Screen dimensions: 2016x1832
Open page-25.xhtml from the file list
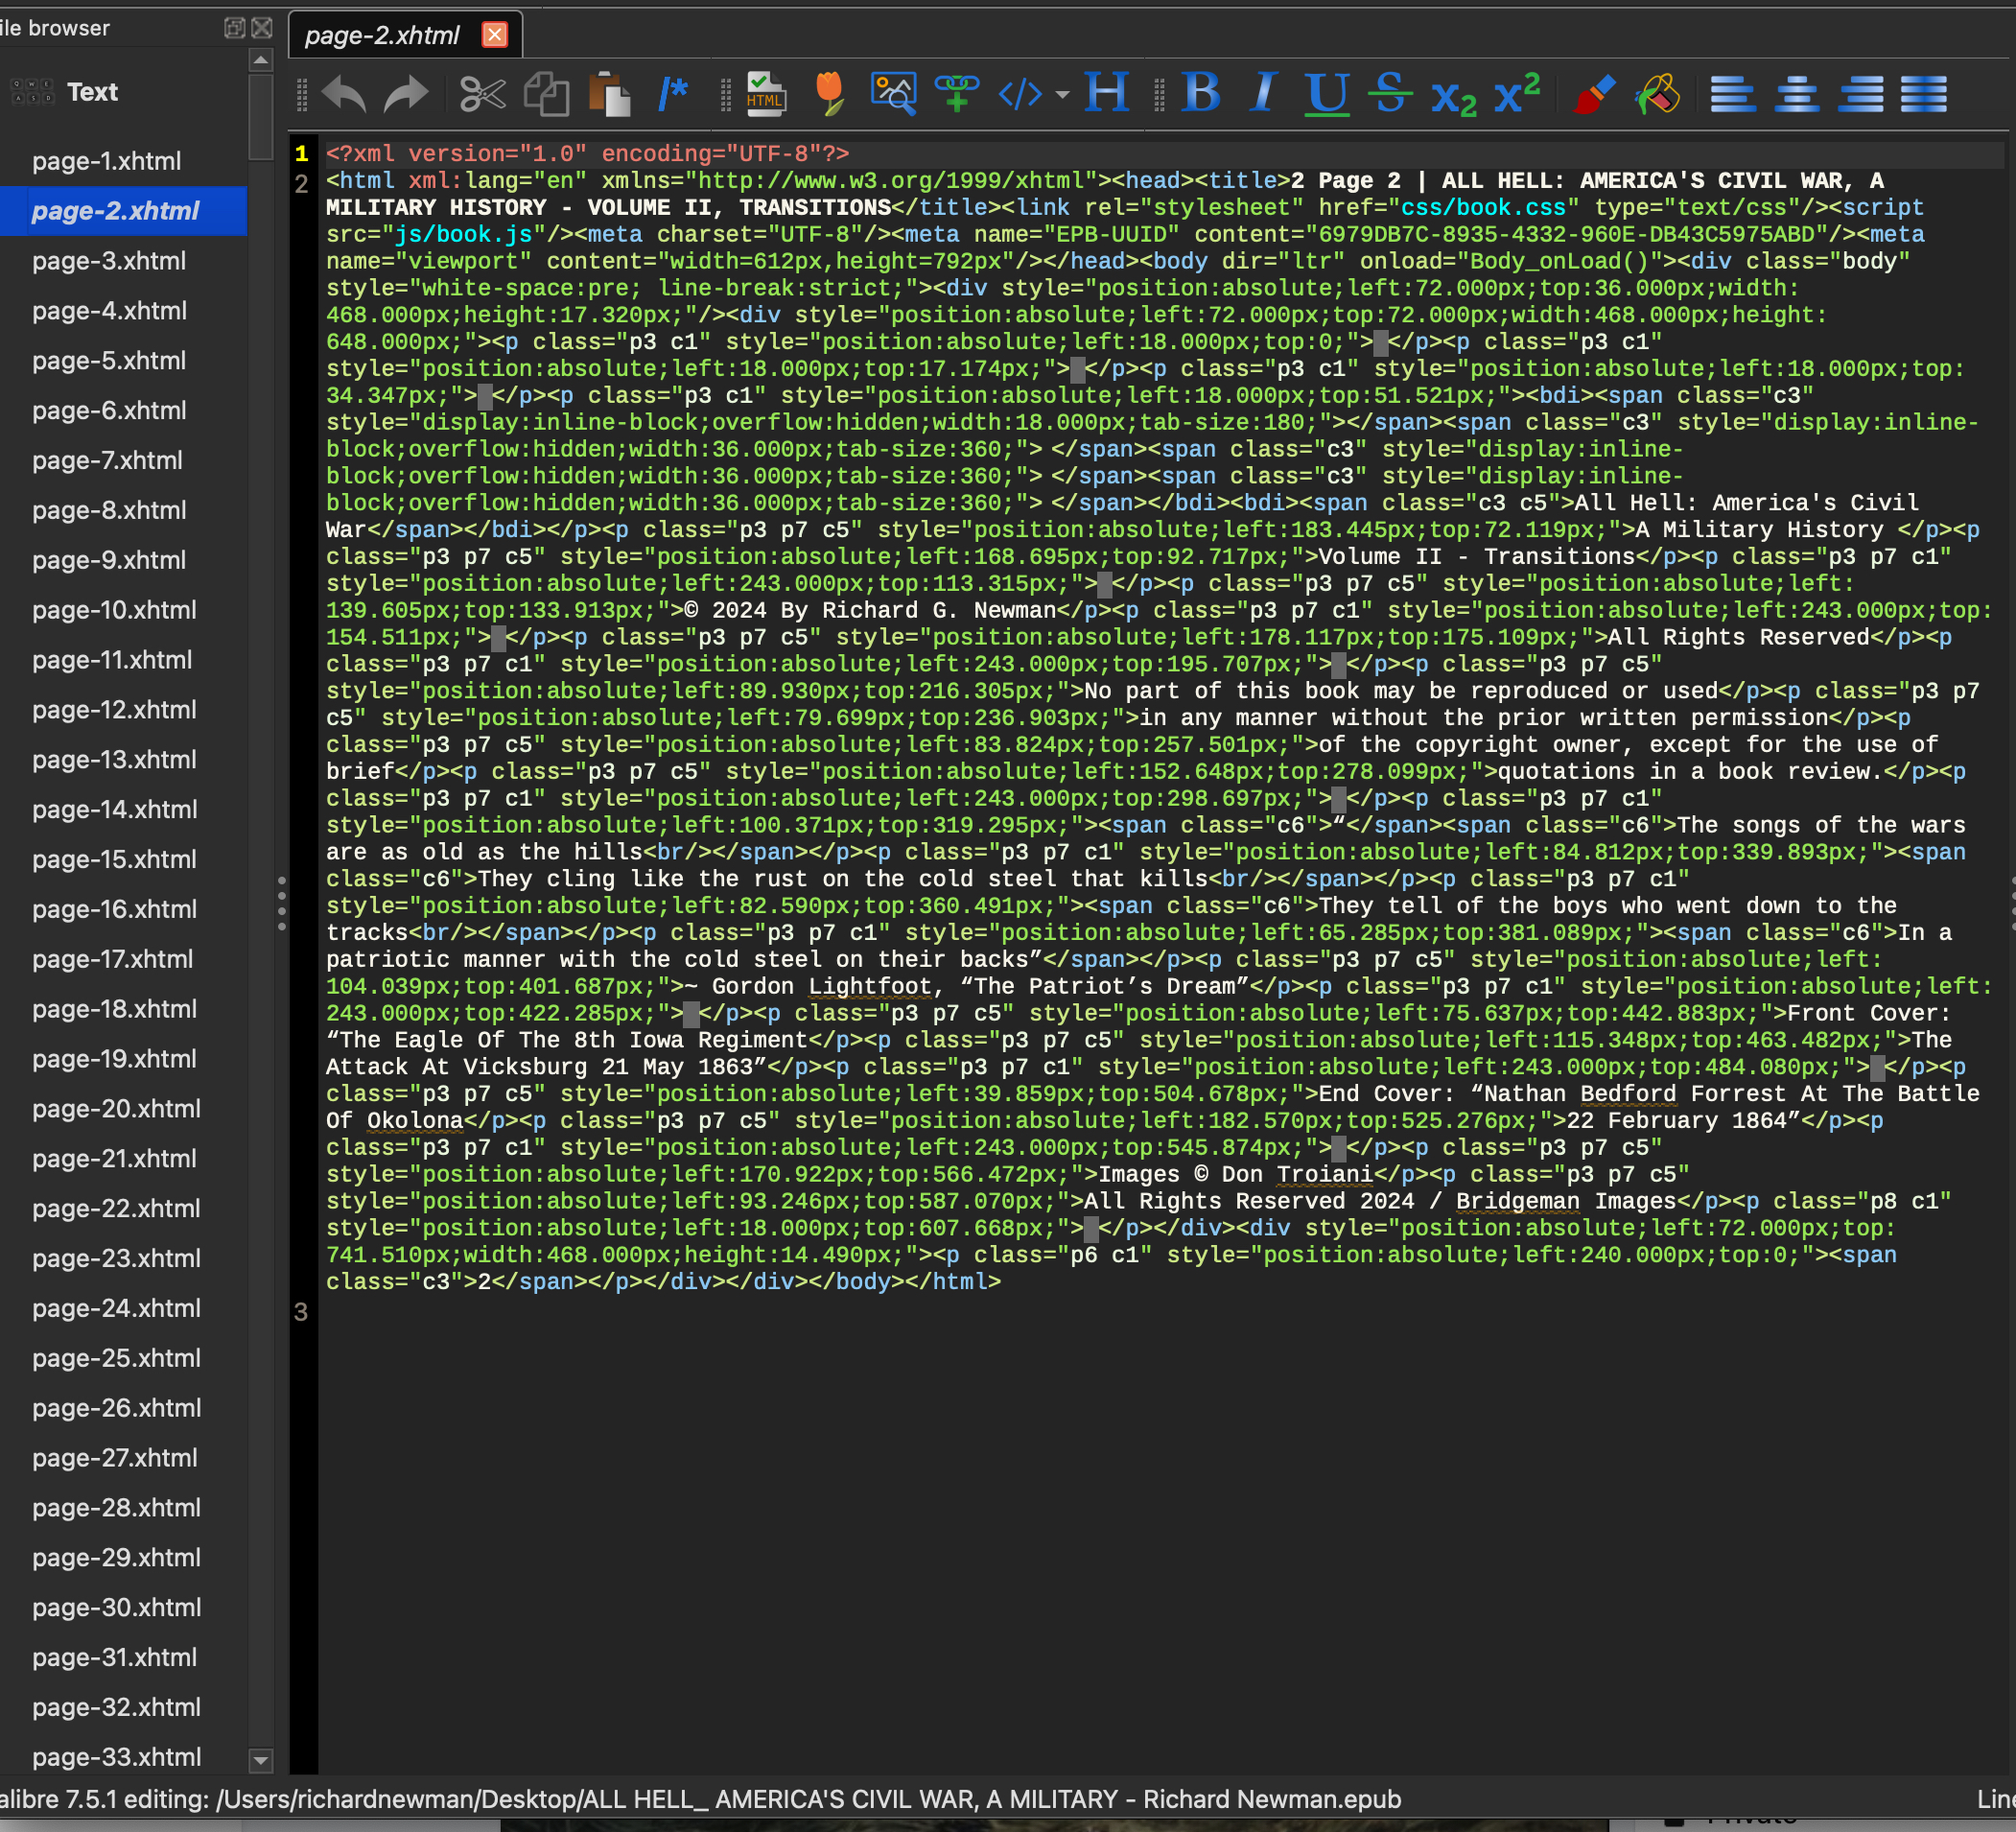click(x=116, y=1358)
